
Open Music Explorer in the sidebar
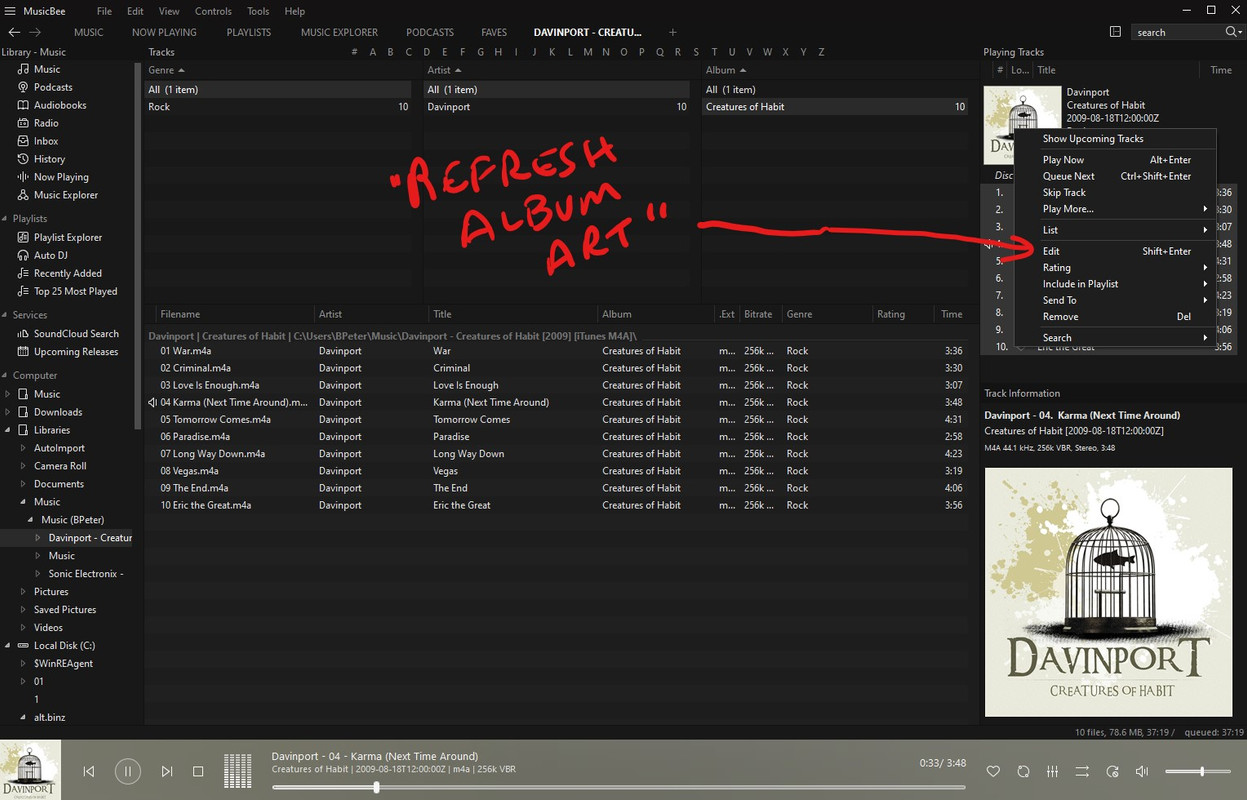[66, 195]
